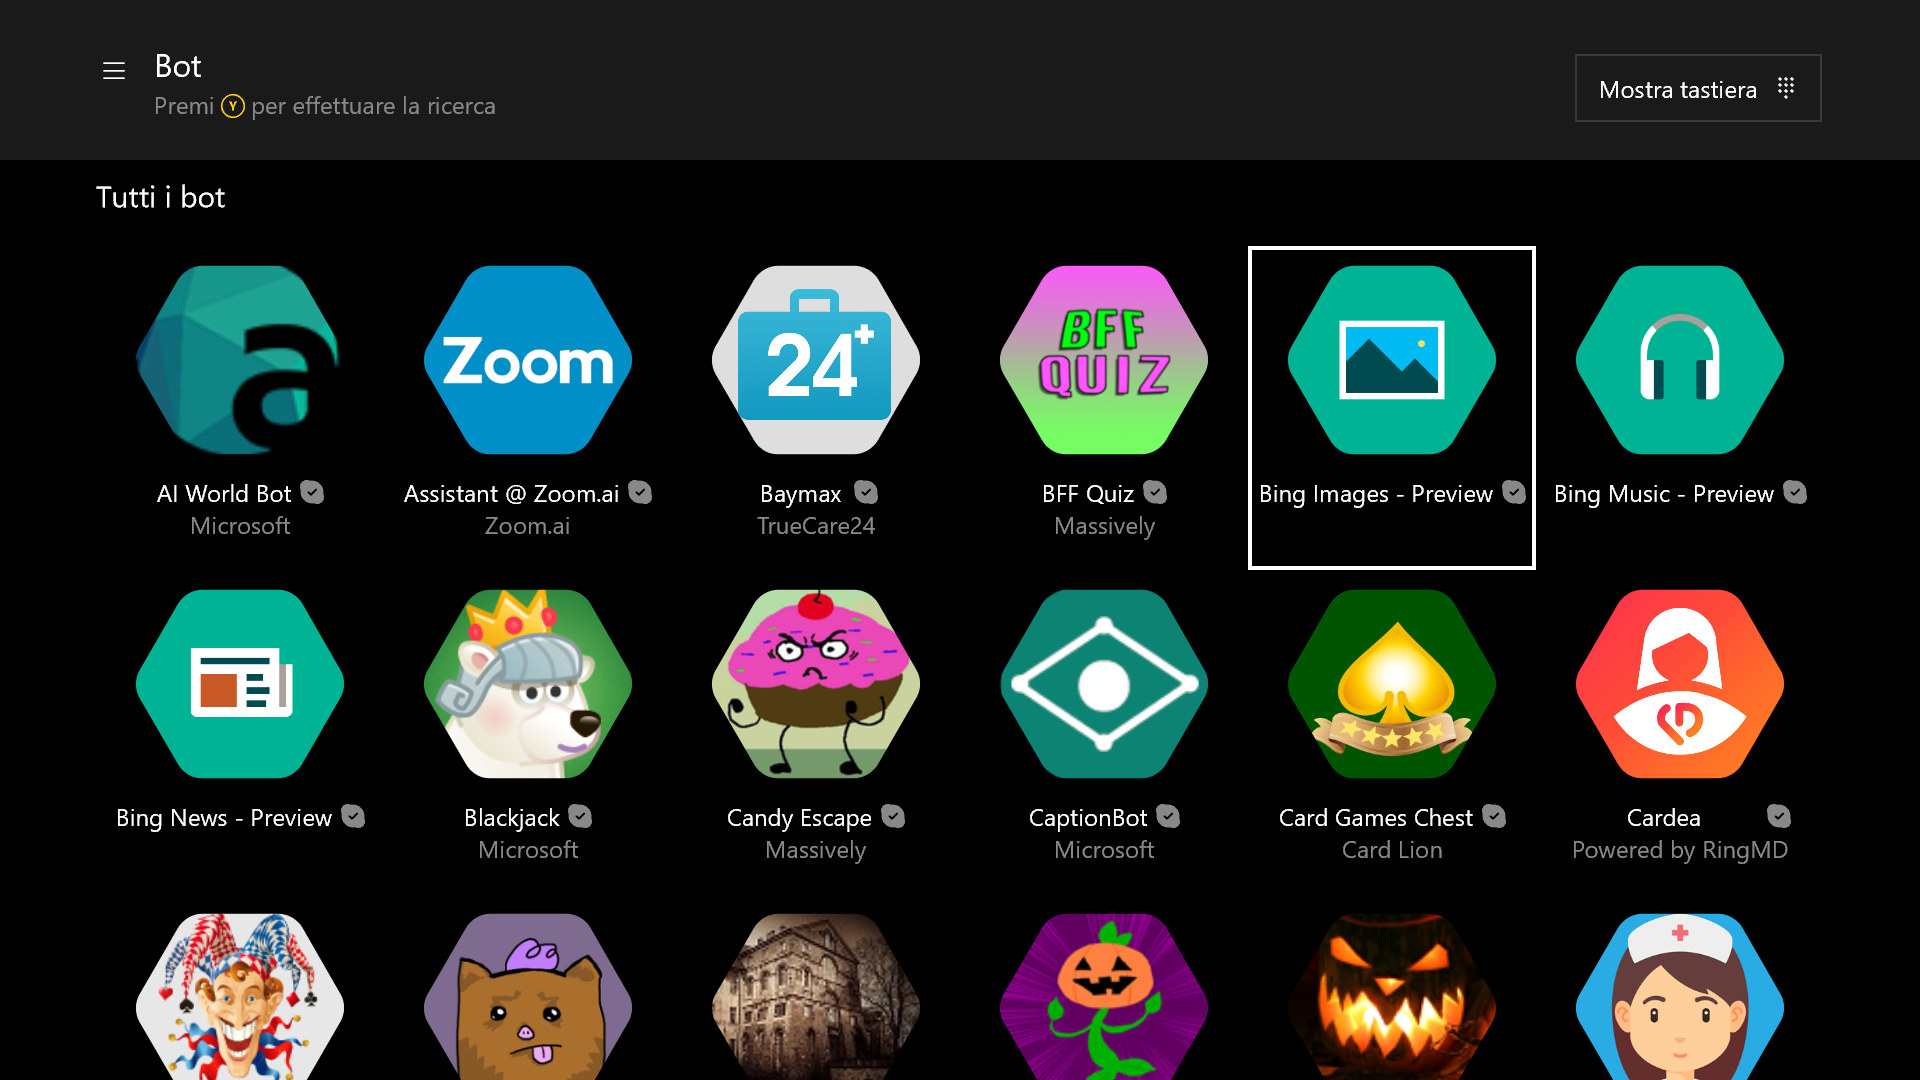Select the purple pumpkin plant bot icon
Screen dimensions: 1920x1080
coord(1104,997)
